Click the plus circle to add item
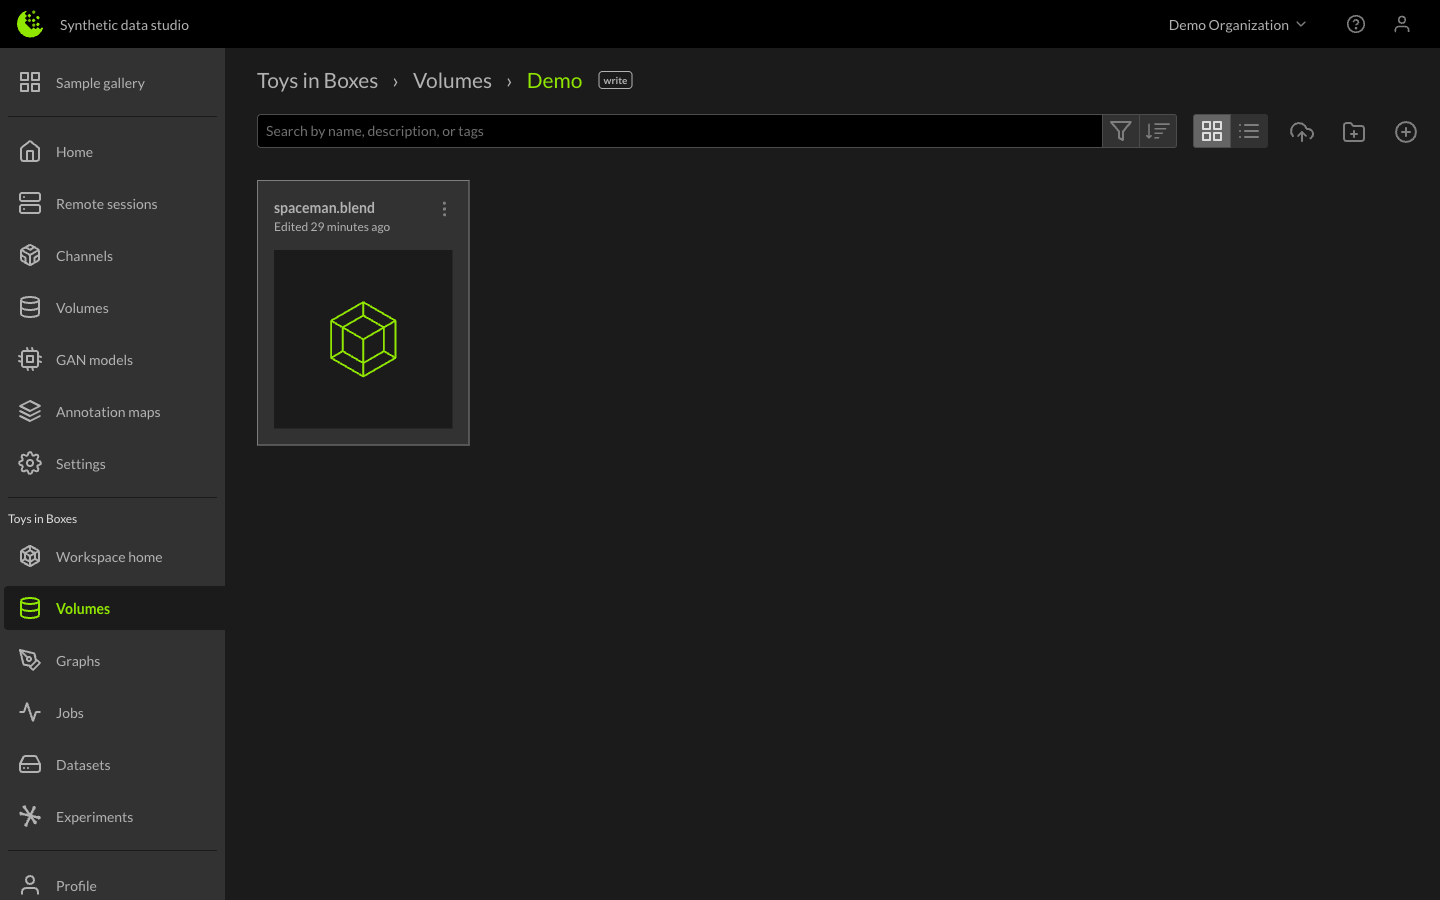This screenshot has height=900, width=1440. tap(1406, 131)
